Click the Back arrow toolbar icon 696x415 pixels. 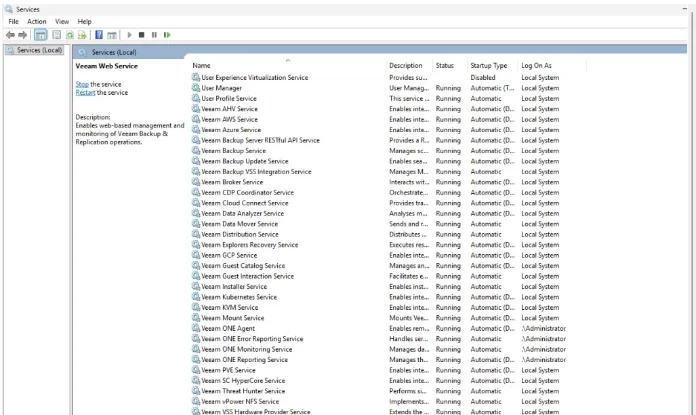tap(10, 35)
